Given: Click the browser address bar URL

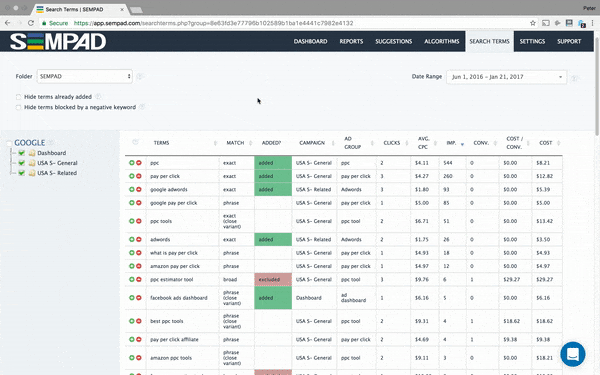Looking at the screenshot, I should [x=214, y=23].
